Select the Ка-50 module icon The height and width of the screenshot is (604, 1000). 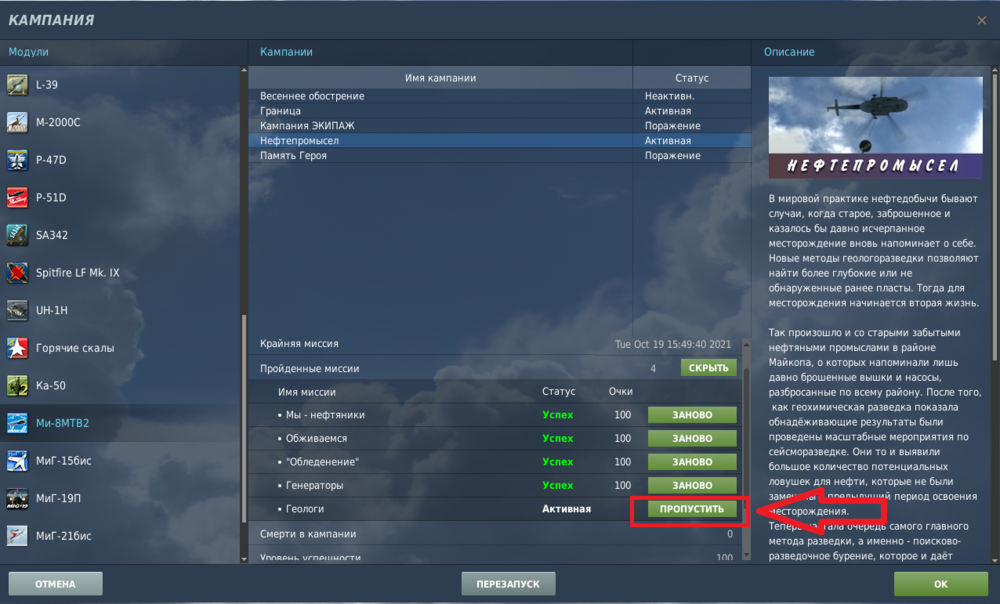(17, 386)
